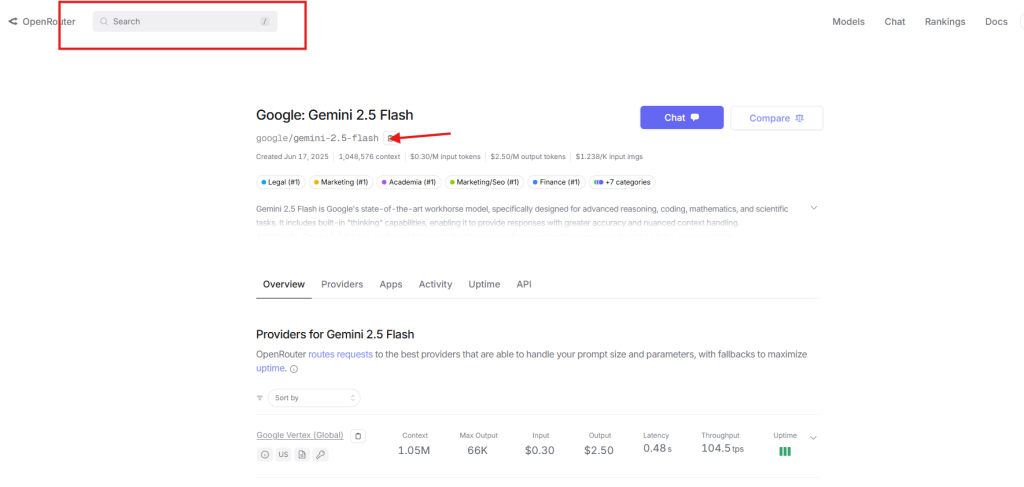The height and width of the screenshot is (487, 1024).
Task: Click the Academia (#1) category badge
Action: point(409,182)
